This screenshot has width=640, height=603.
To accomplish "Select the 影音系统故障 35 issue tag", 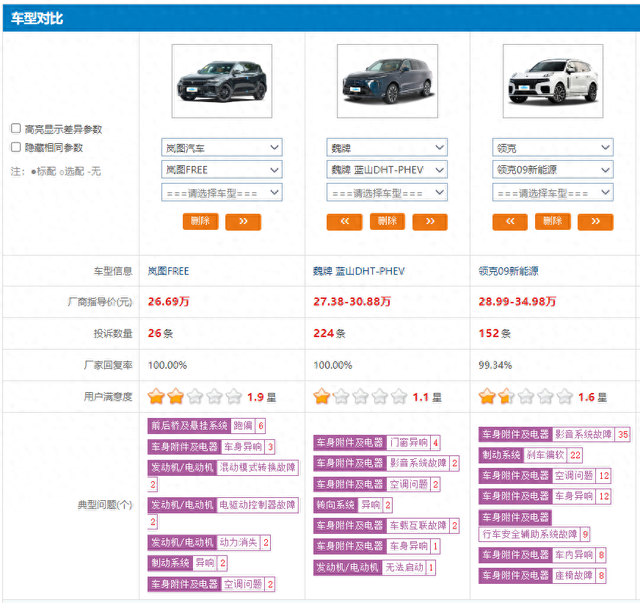I will 554,434.
